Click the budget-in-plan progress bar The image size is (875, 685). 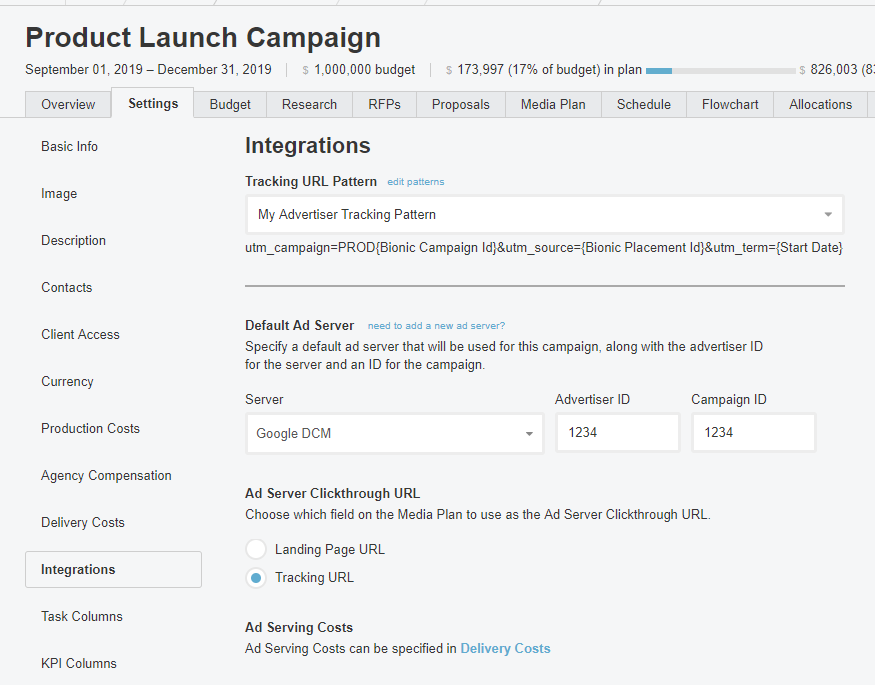[x=720, y=71]
